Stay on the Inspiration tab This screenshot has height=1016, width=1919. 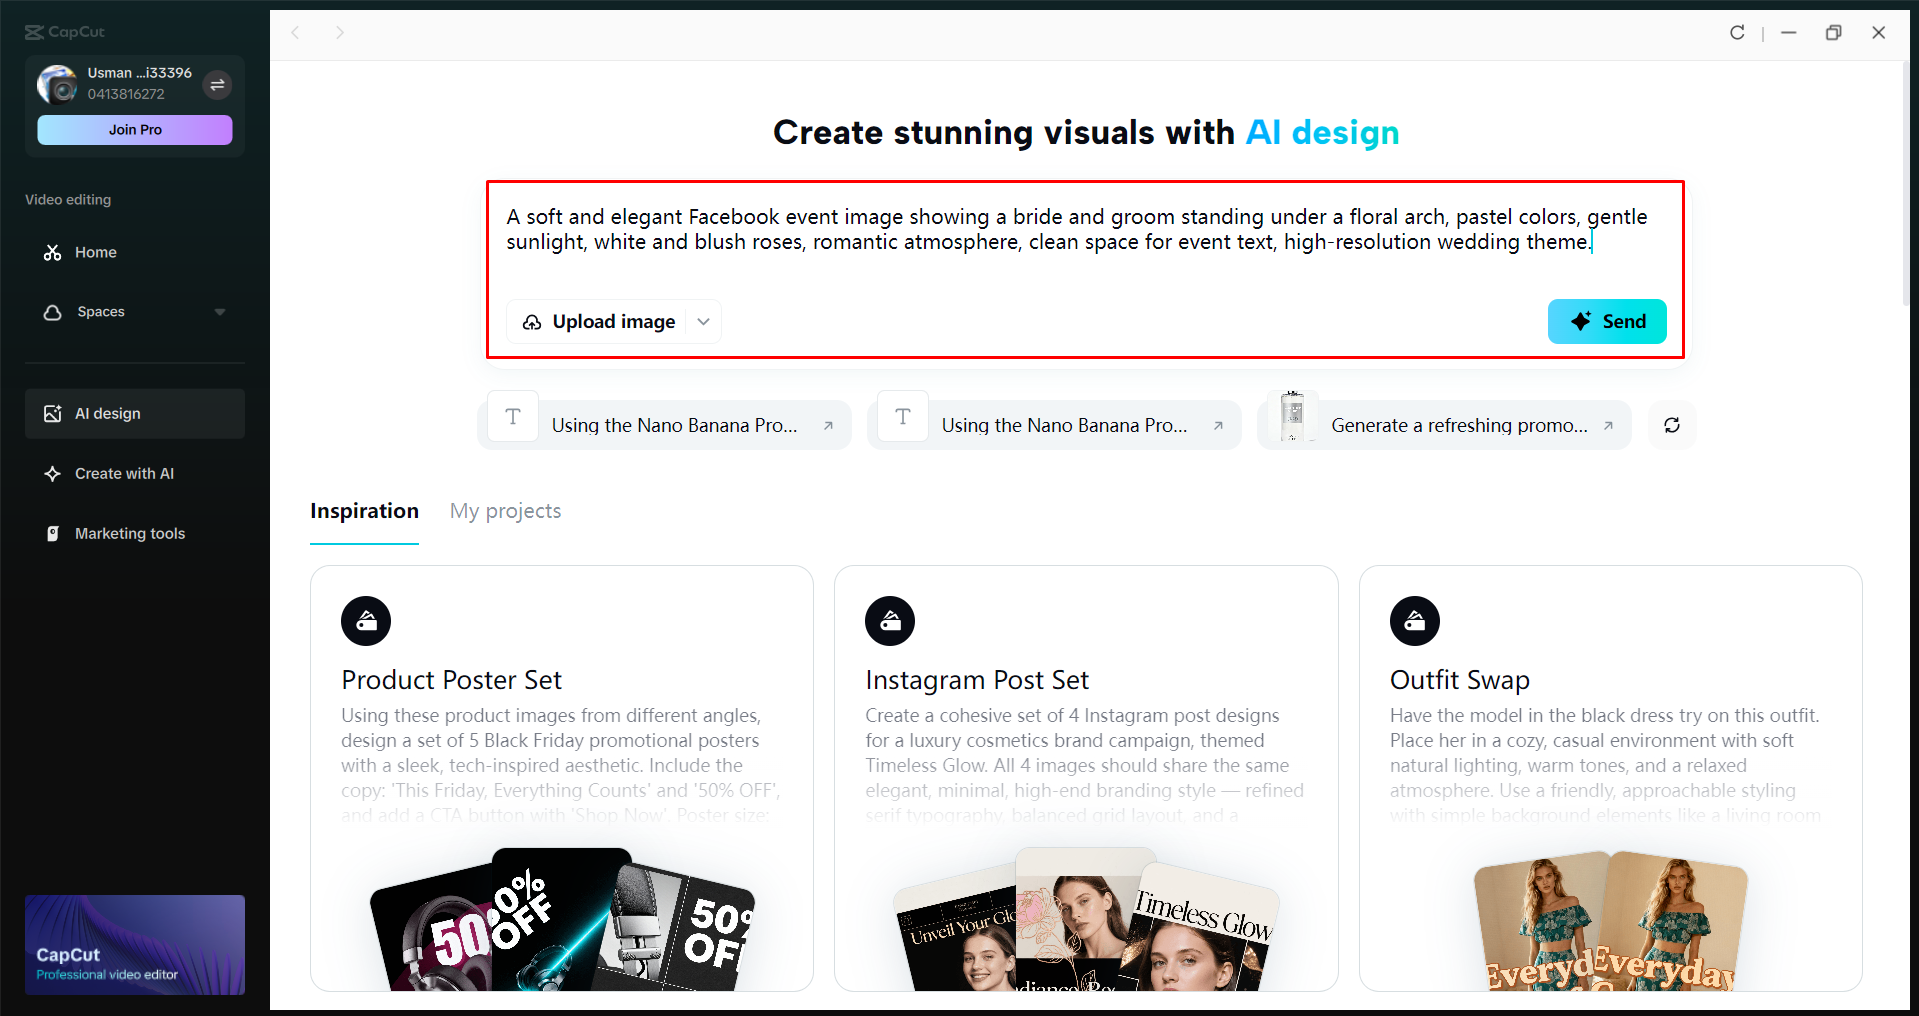363,511
